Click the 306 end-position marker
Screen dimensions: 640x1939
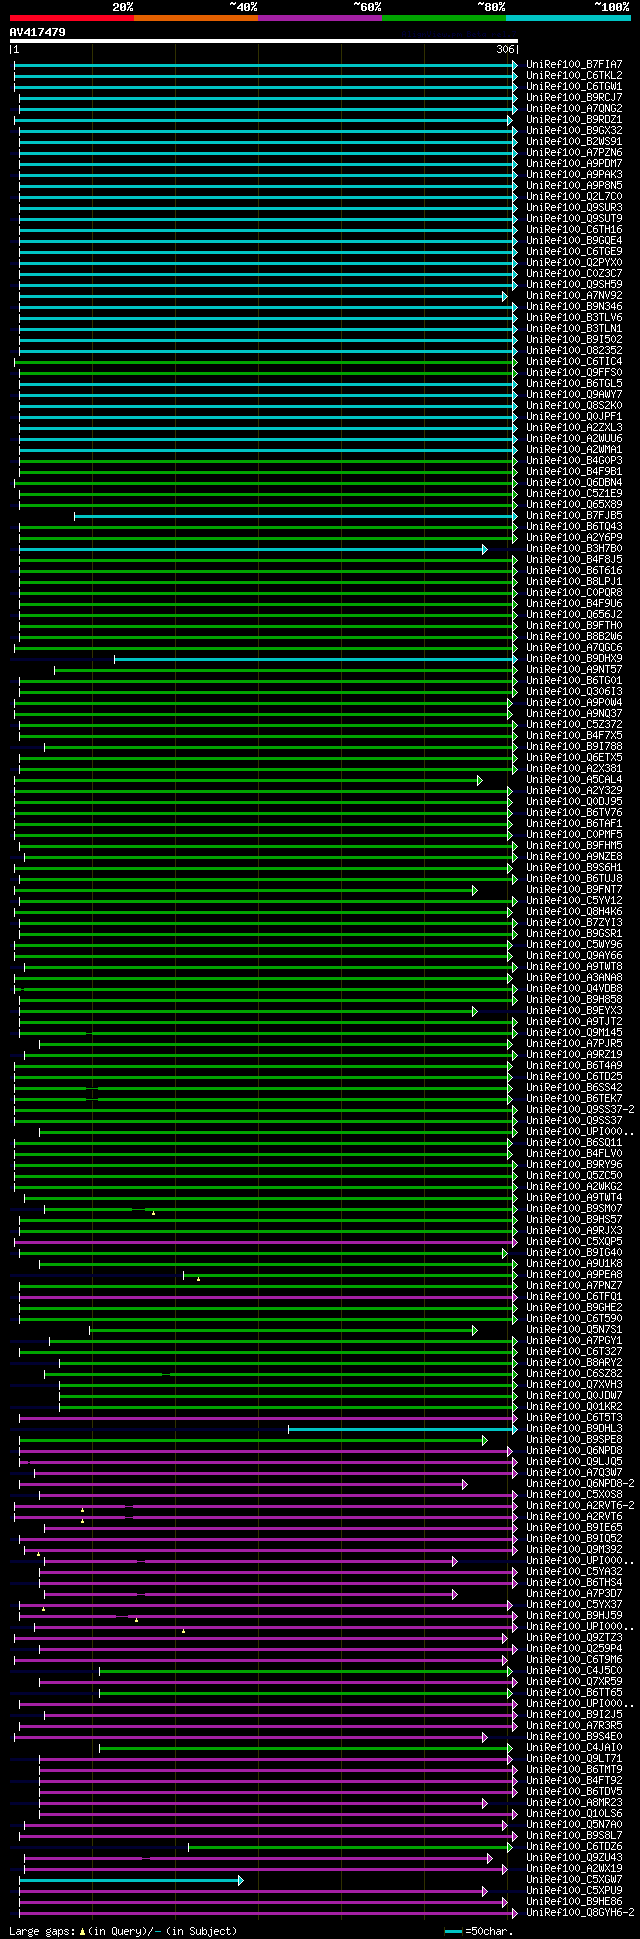(x=505, y=49)
